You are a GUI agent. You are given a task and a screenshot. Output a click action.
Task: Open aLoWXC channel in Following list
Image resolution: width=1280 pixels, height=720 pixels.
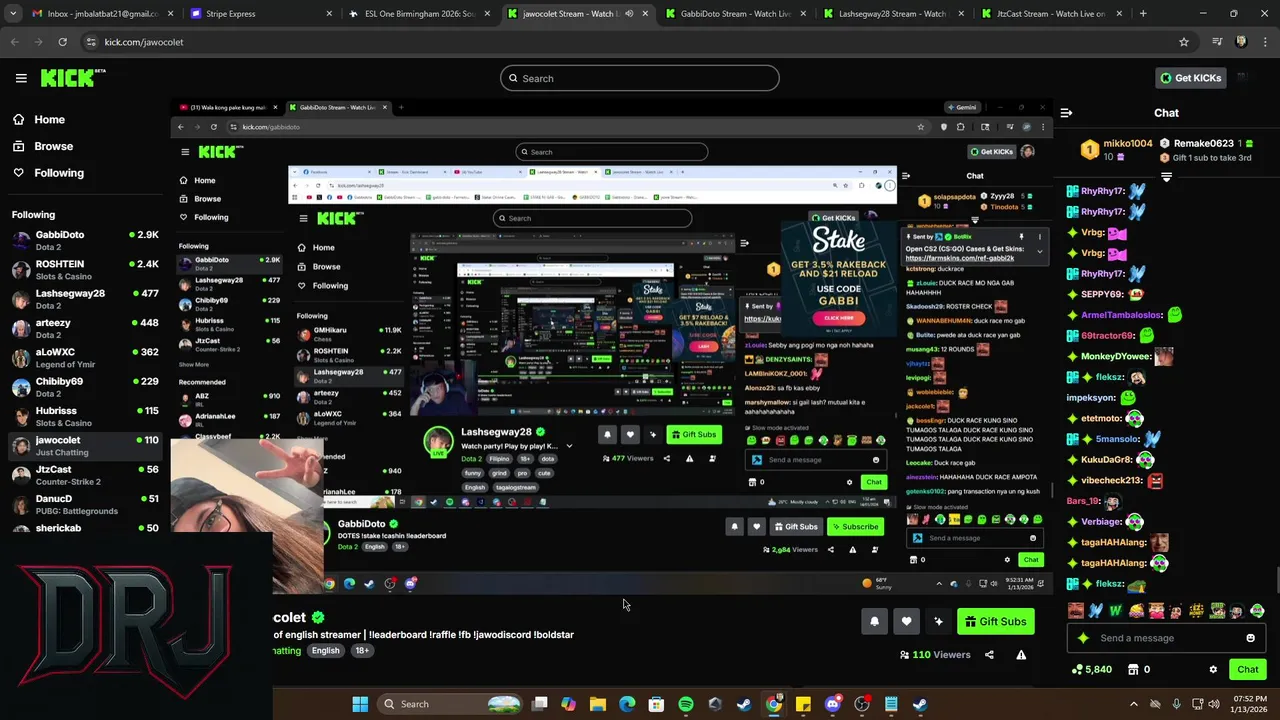85,358
